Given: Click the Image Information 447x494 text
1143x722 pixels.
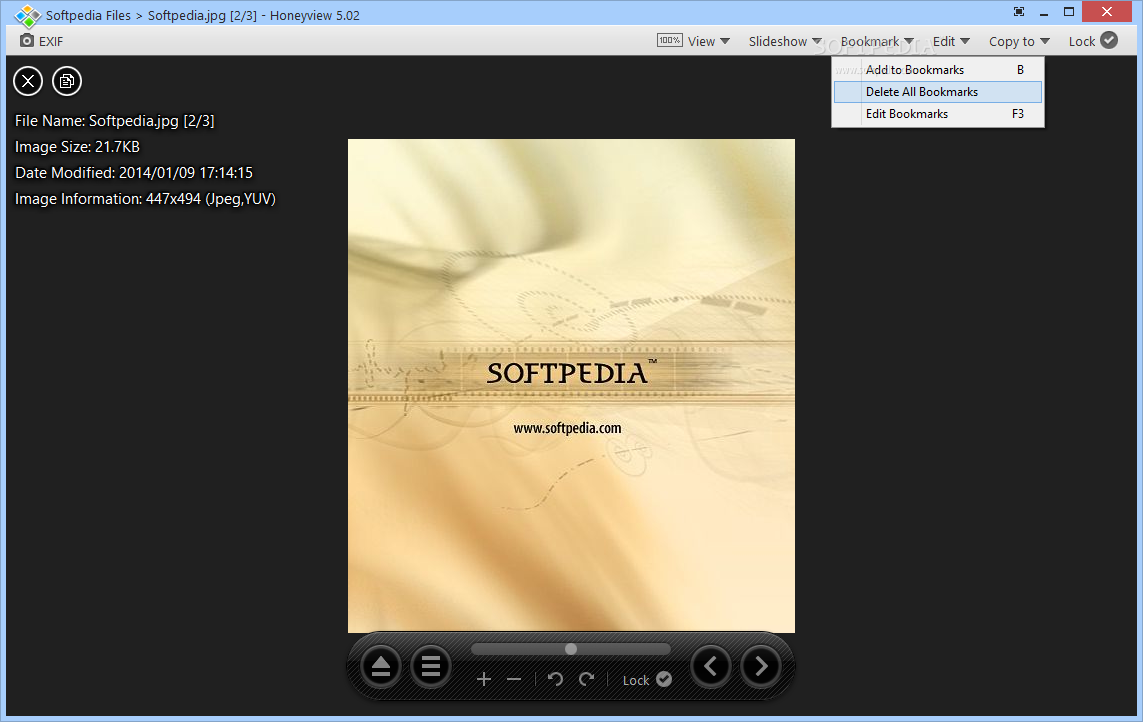Looking at the screenshot, I should click(x=145, y=199).
